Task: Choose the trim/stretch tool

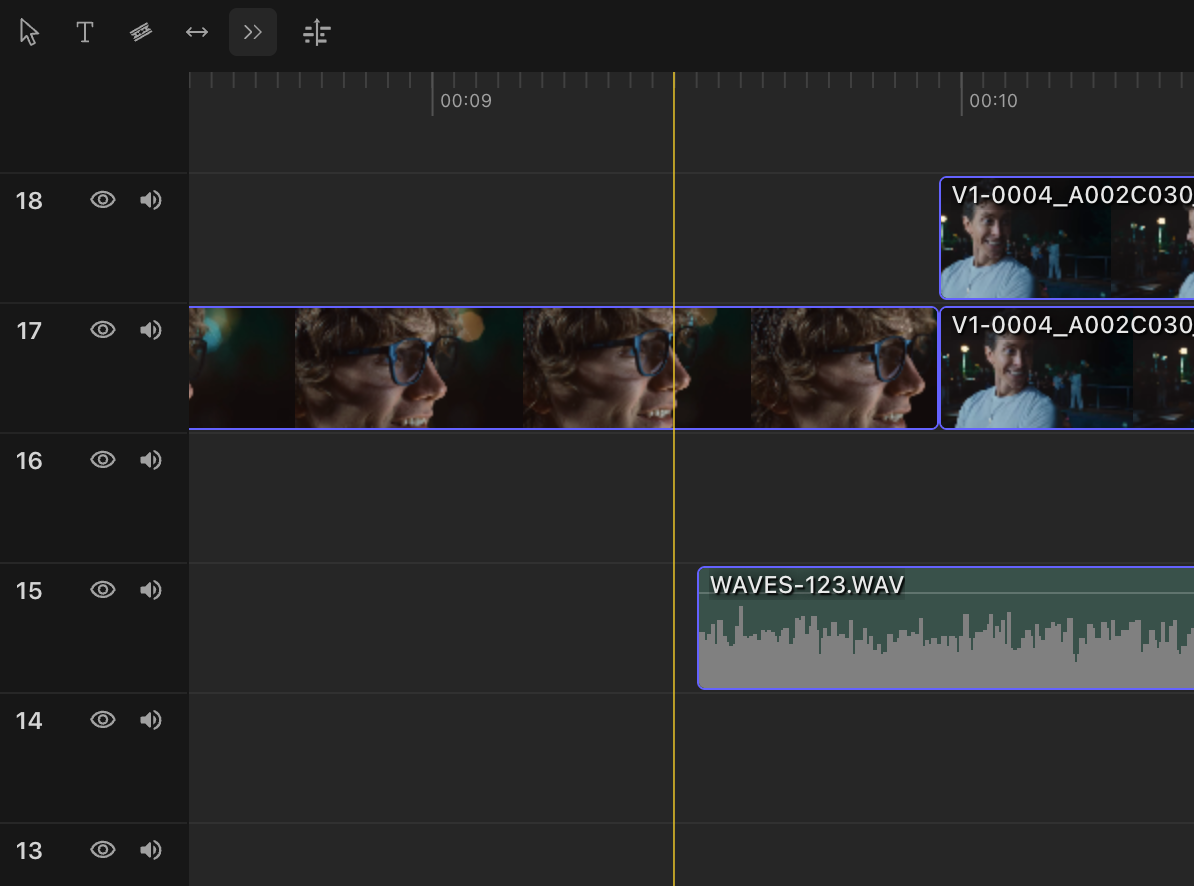Action: [196, 31]
